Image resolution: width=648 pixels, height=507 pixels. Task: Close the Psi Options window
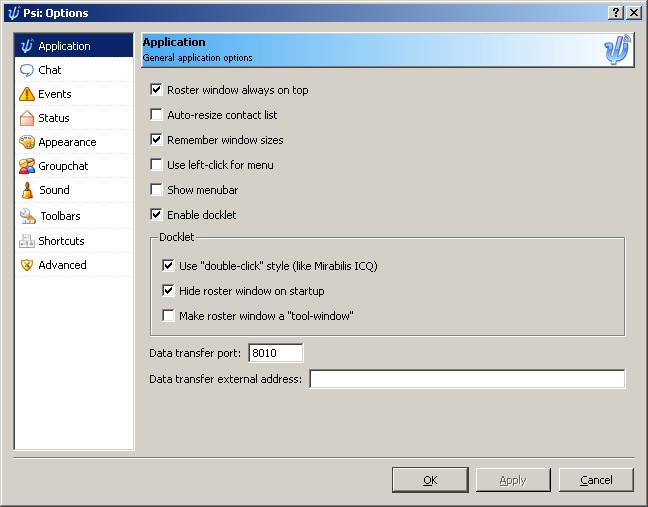coord(634,13)
